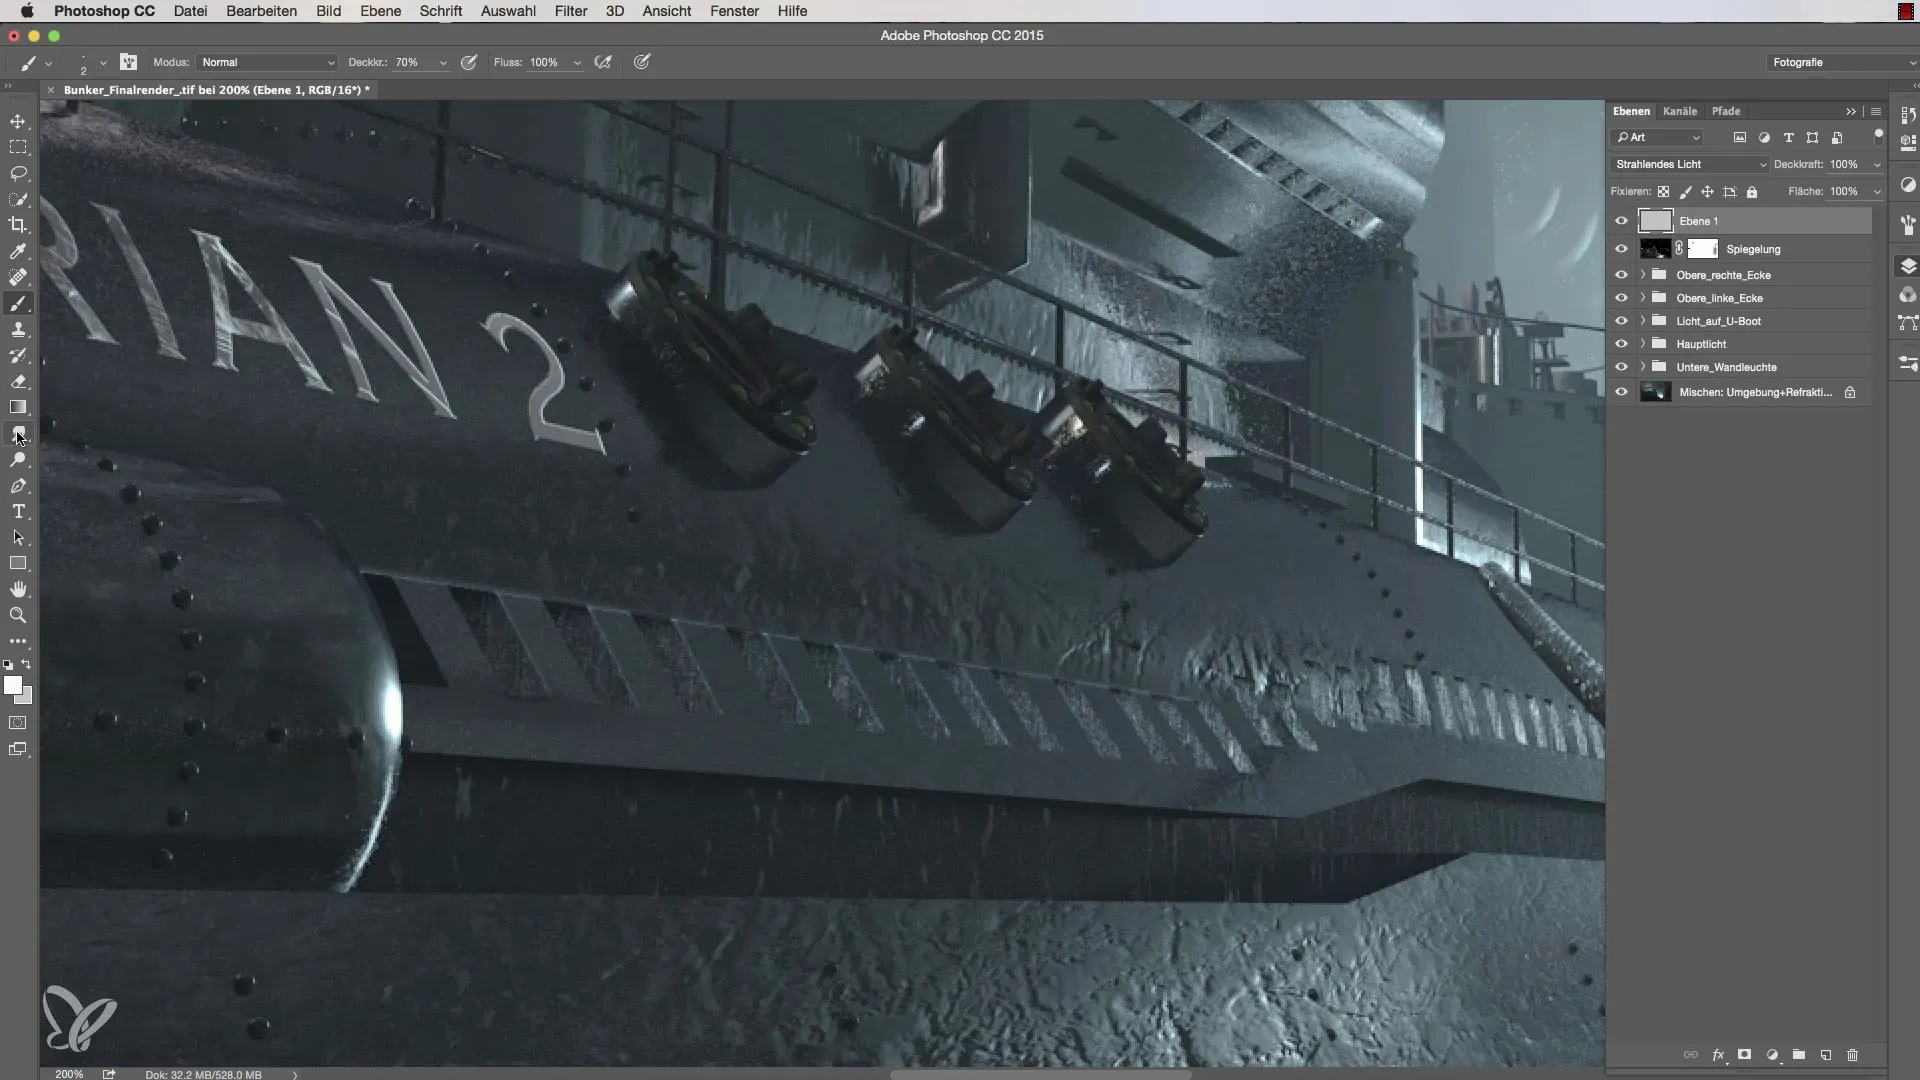Expand the Hauptlicht group
The image size is (1920, 1080).
1642,343
